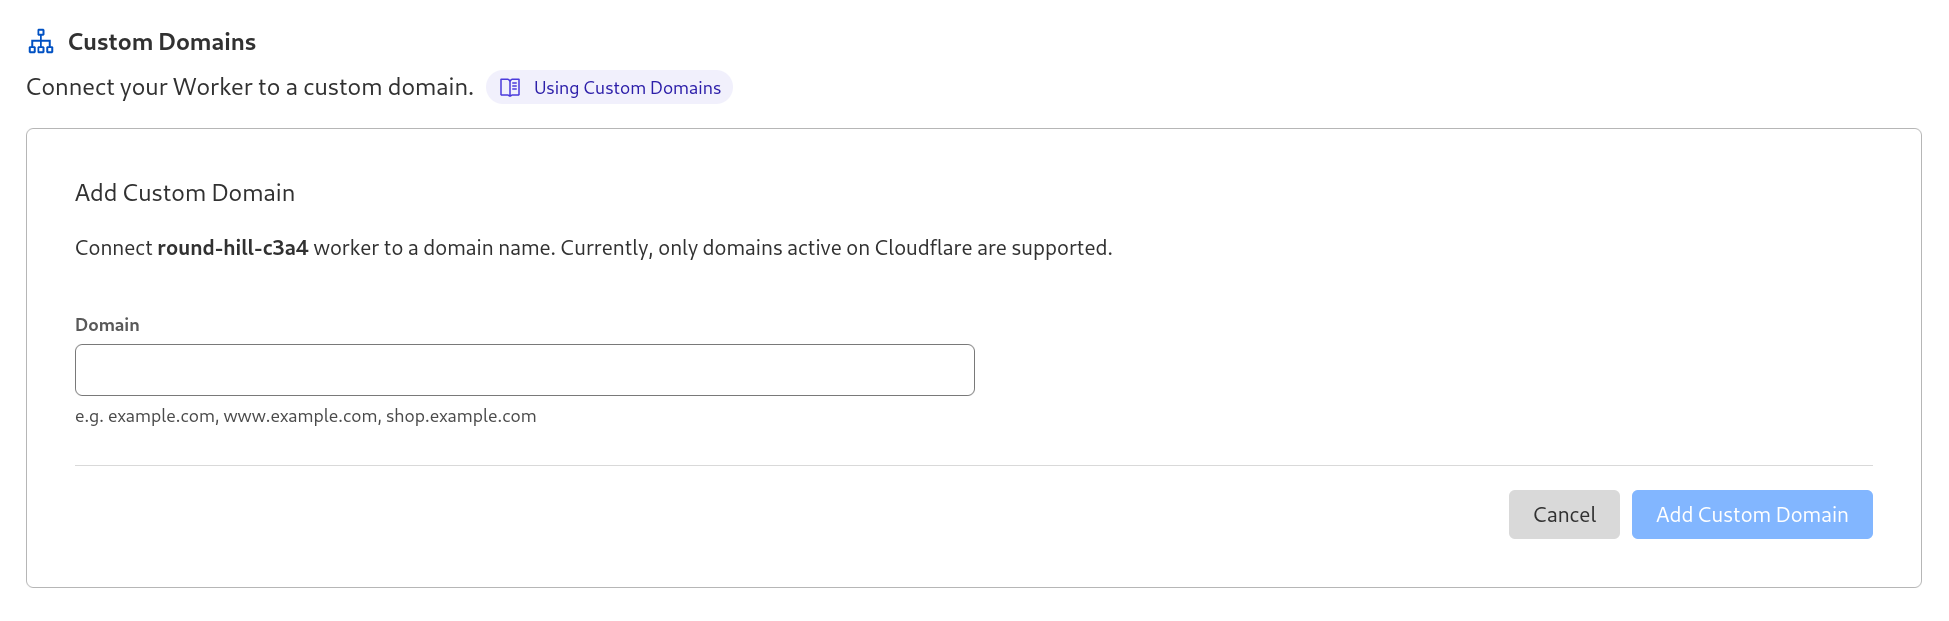Click the example.com hint text below the field

(x=305, y=416)
